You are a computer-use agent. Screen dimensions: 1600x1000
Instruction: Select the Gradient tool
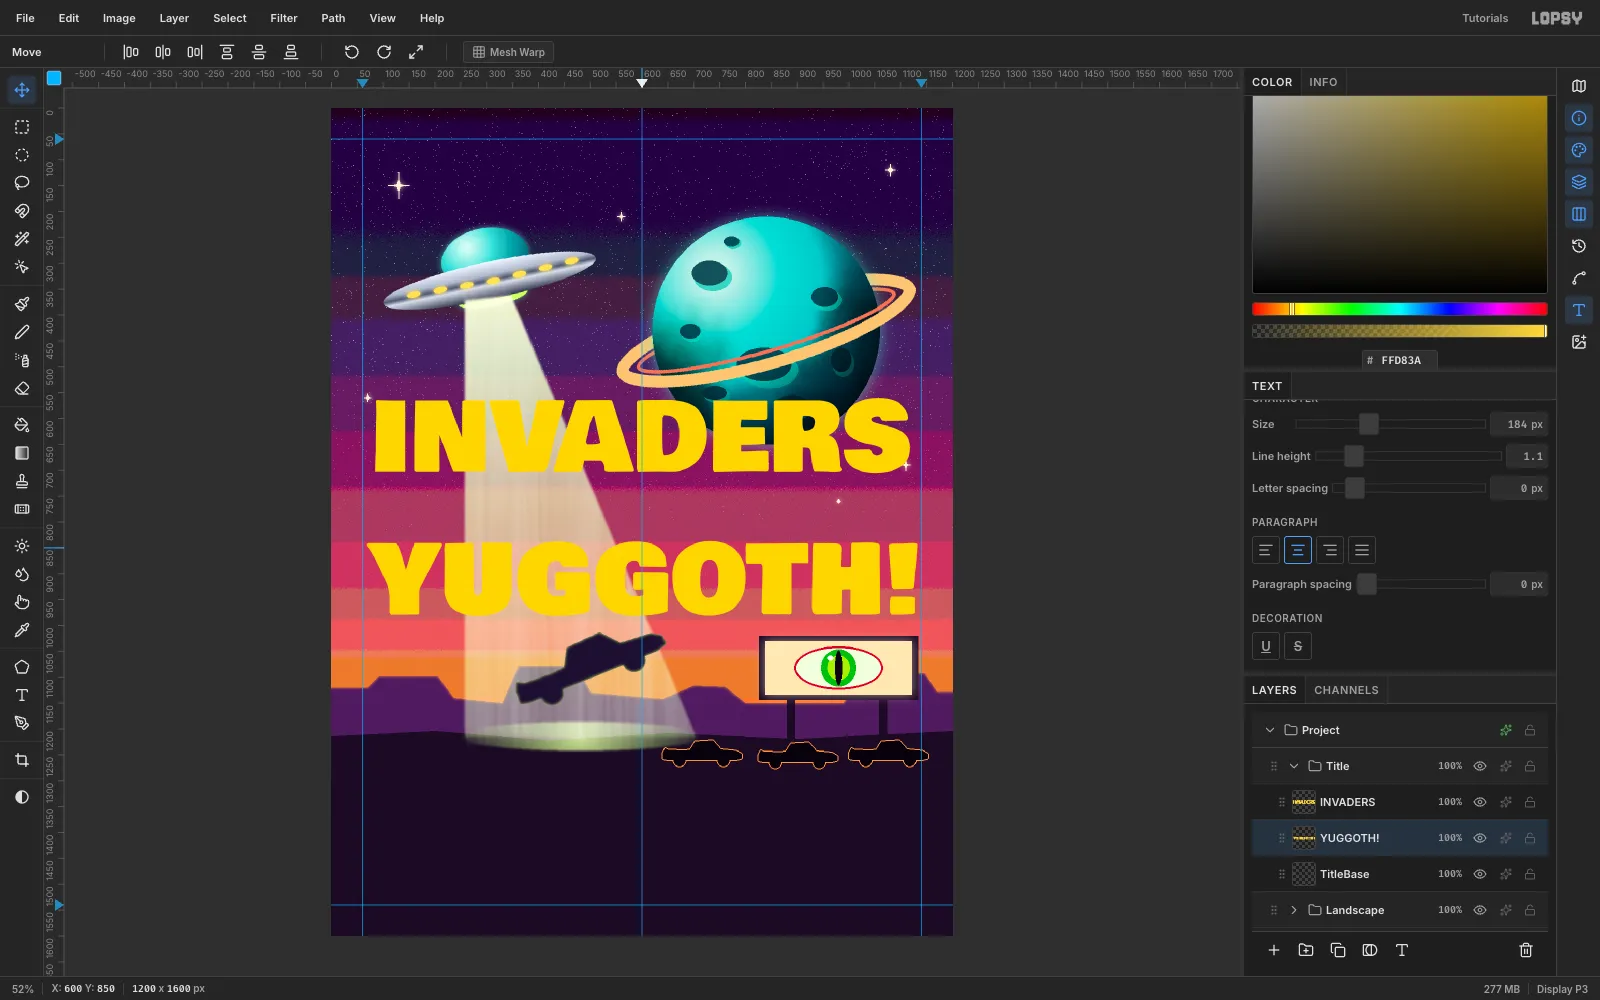[x=22, y=453]
